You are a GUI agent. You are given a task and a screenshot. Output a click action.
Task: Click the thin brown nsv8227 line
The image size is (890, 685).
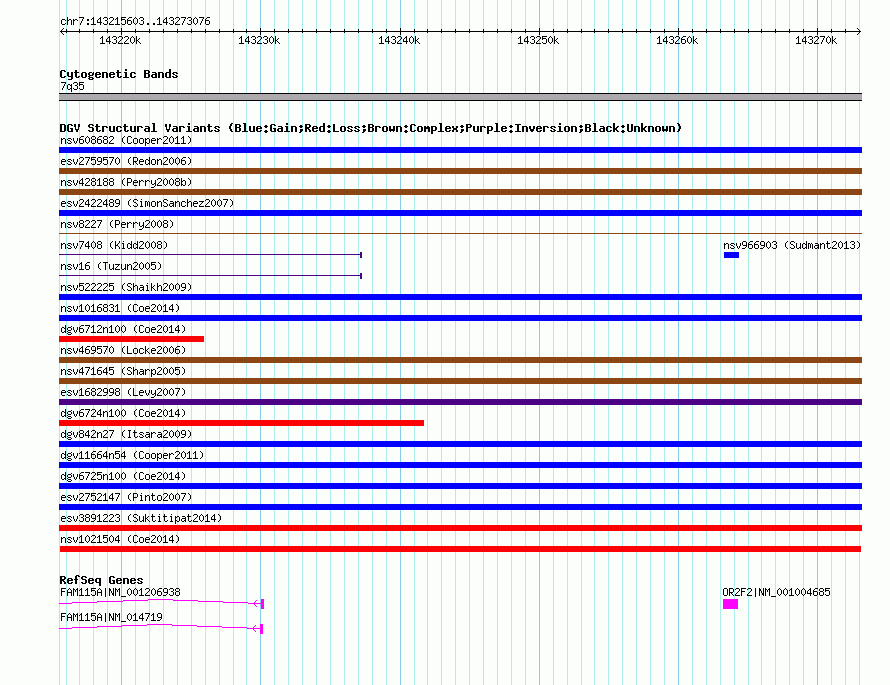(x=460, y=233)
